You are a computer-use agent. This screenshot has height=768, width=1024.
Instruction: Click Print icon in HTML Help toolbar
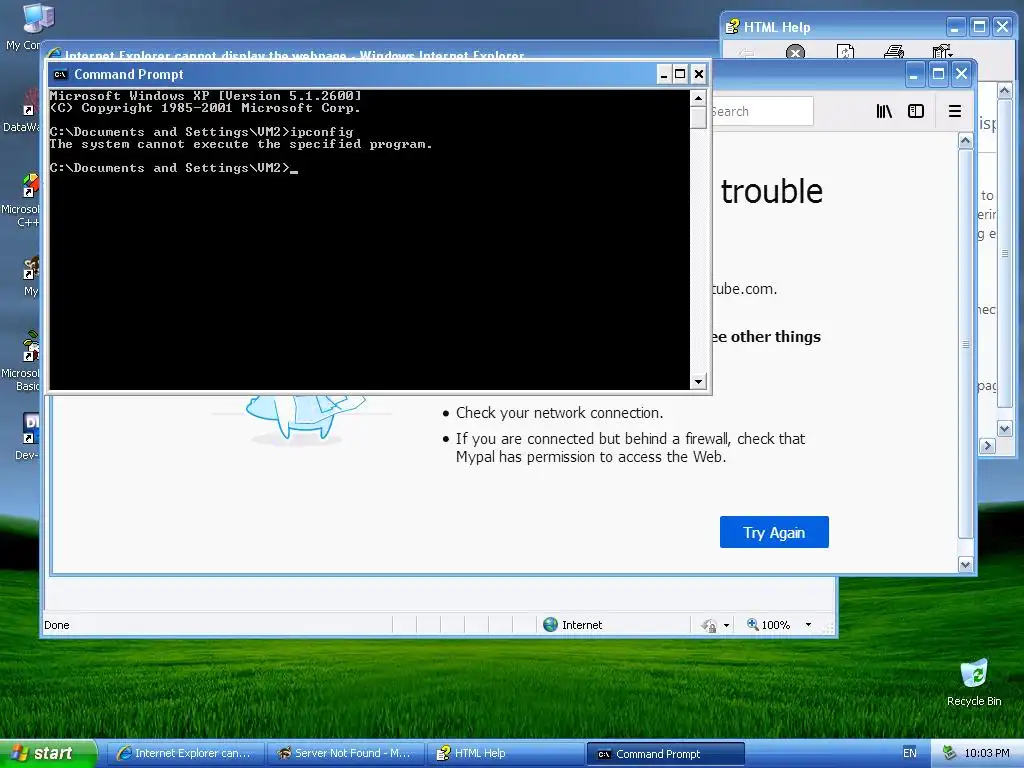[893, 52]
